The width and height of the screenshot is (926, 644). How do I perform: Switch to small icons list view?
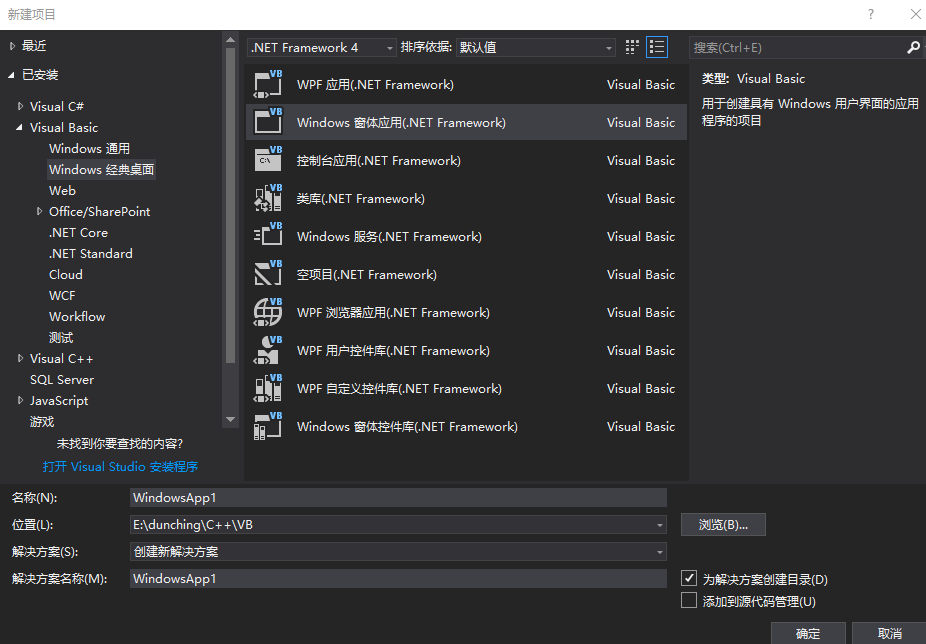coord(657,47)
